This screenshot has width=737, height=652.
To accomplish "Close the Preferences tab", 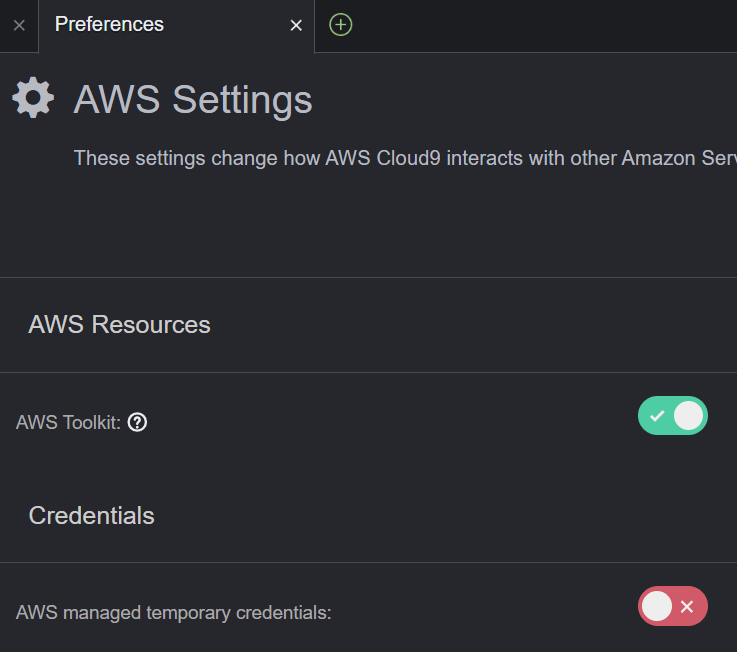I will click(296, 25).
